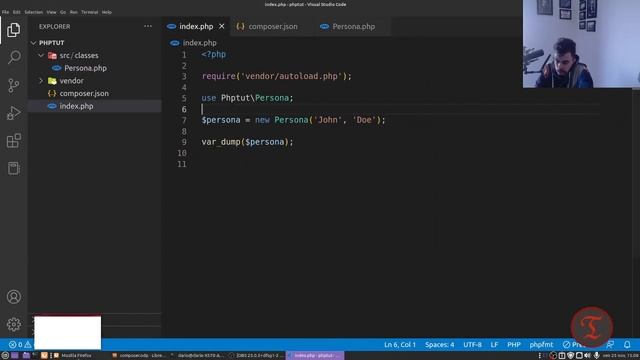The height and width of the screenshot is (360, 640).
Task: Open the Explorer view in activity bar
Action: tap(13, 30)
